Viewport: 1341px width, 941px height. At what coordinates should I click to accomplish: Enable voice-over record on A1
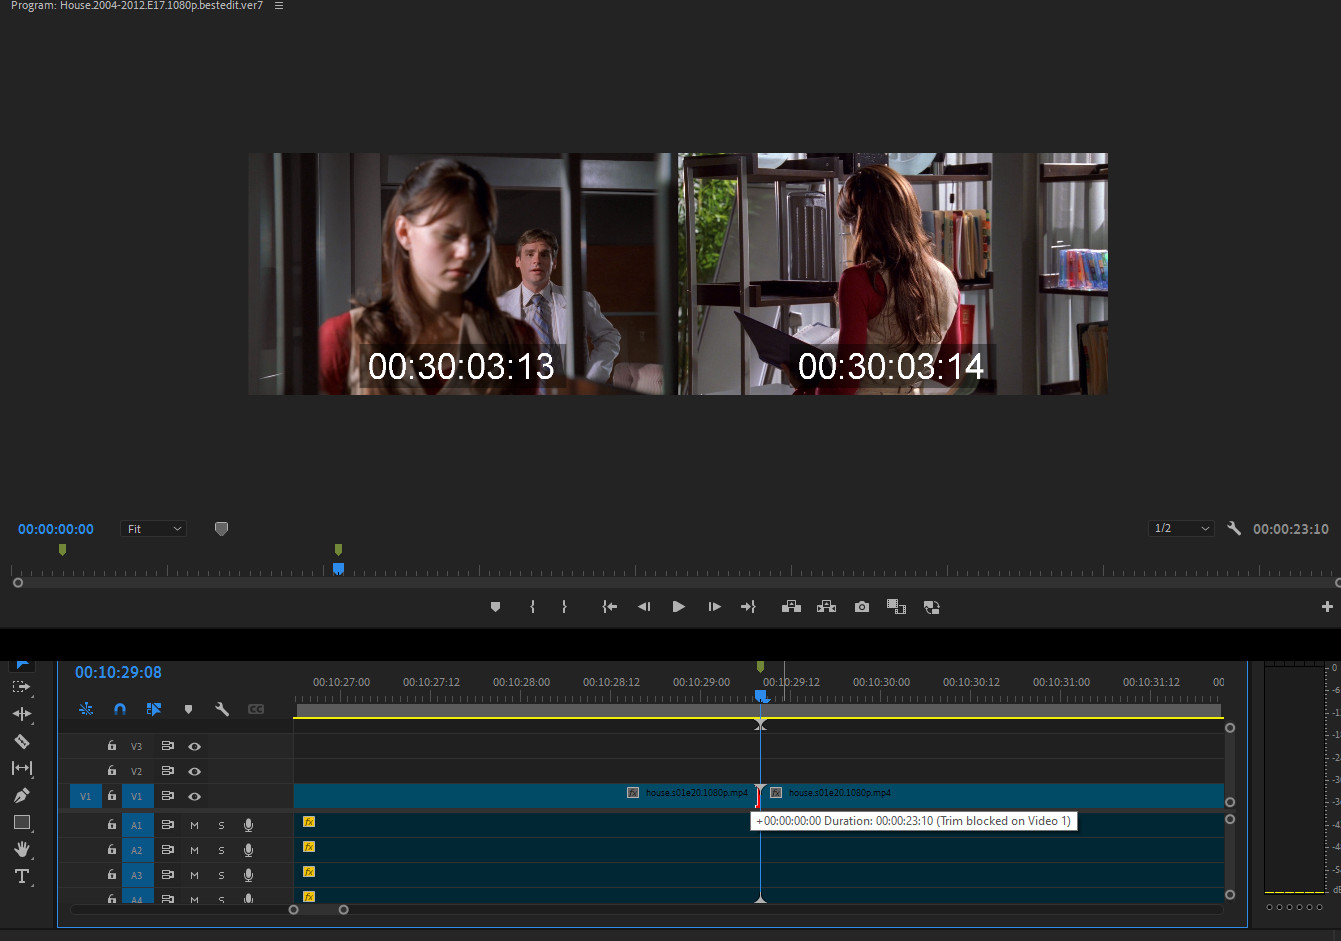click(248, 825)
